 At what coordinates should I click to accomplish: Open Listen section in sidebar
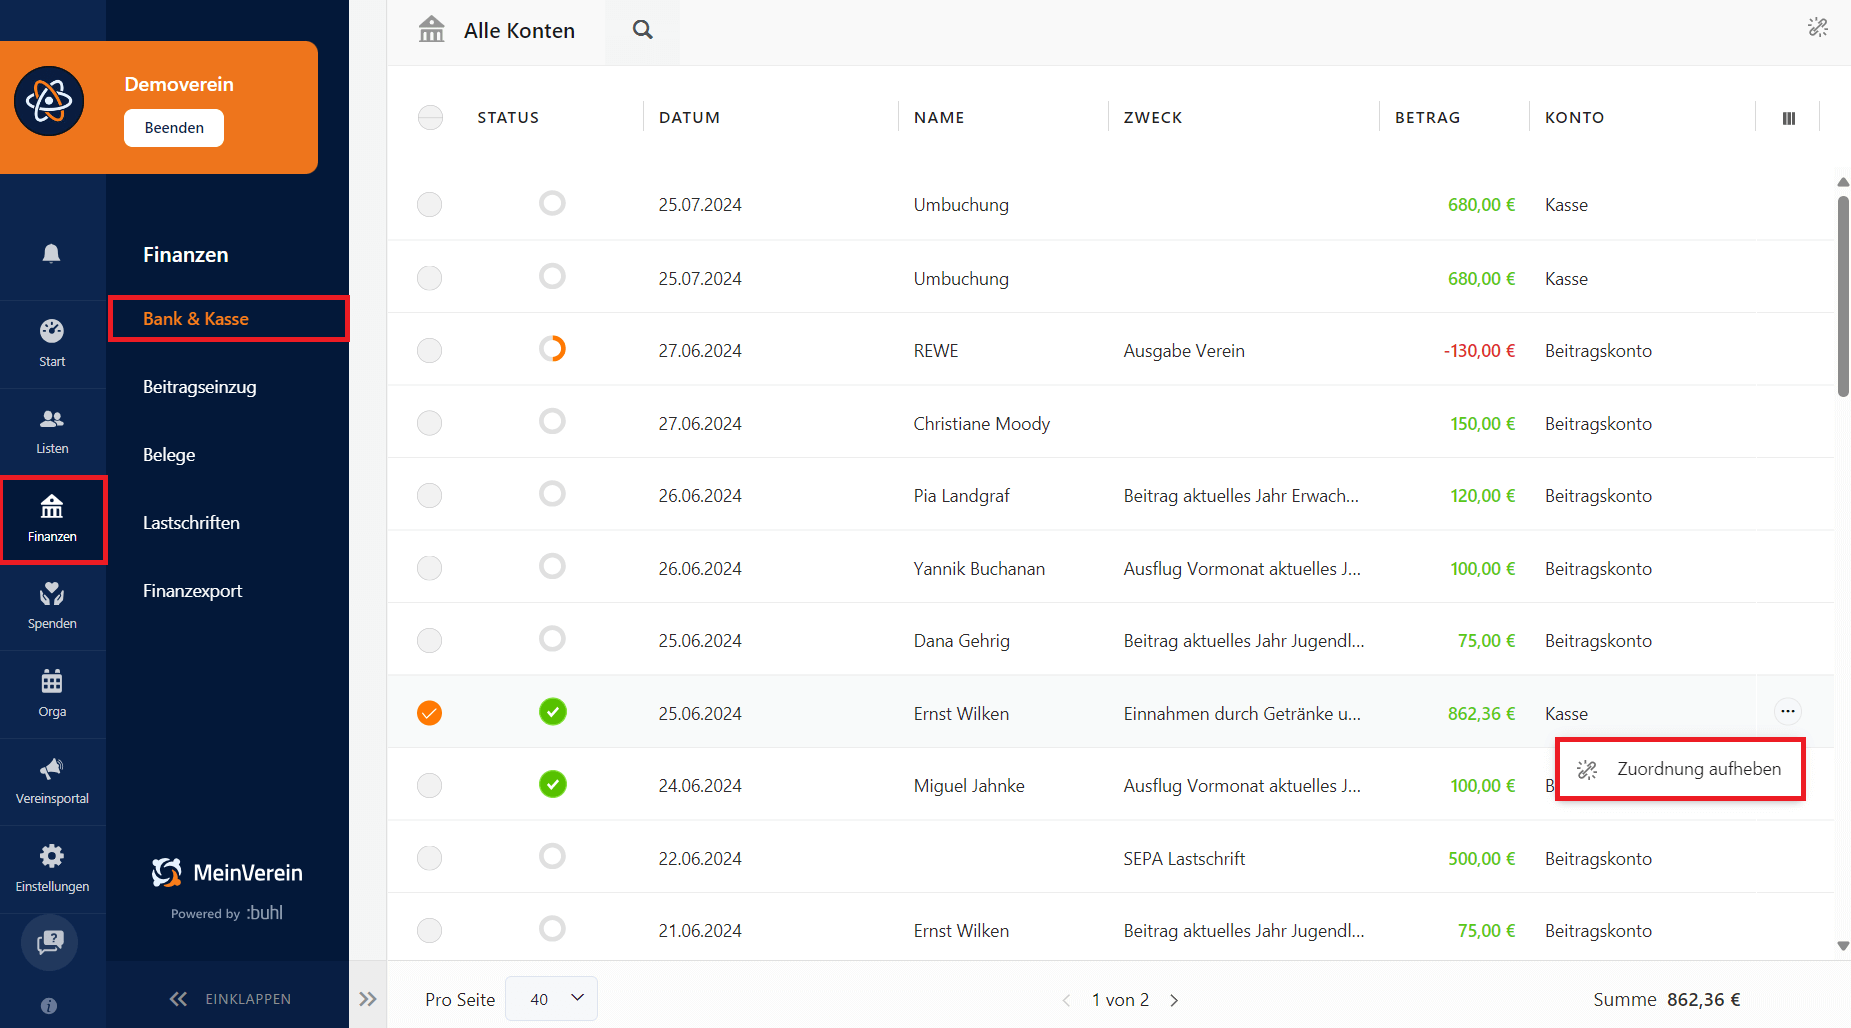52,431
